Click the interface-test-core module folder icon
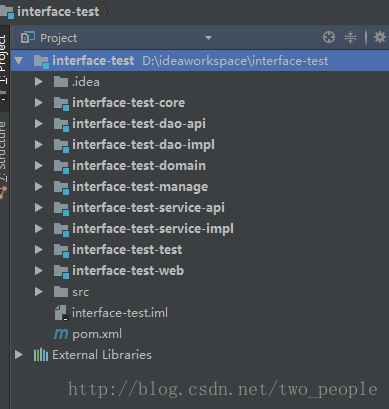 pos(61,103)
